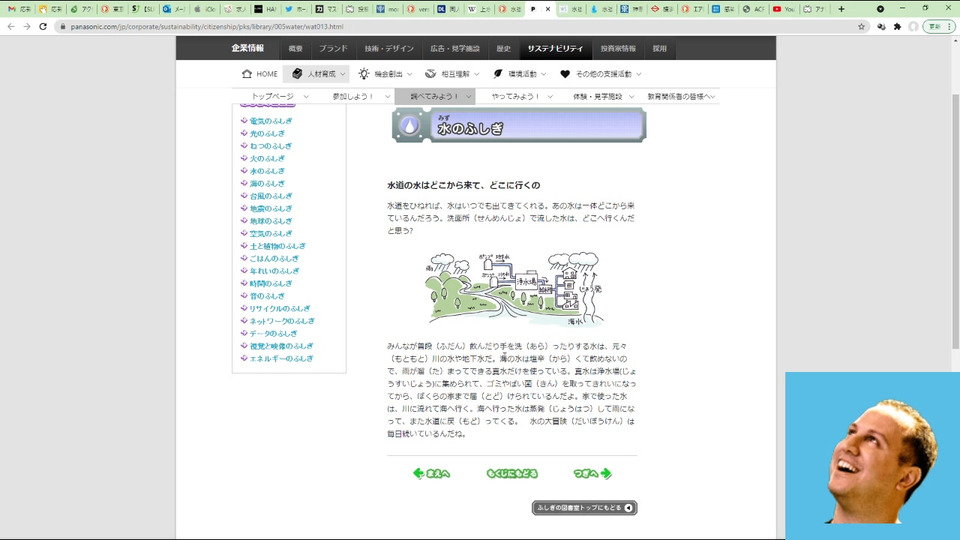This screenshot has height=540, width=960.
Task: Open the extensions puzzle-piece icon
Action: click(898, 26)
